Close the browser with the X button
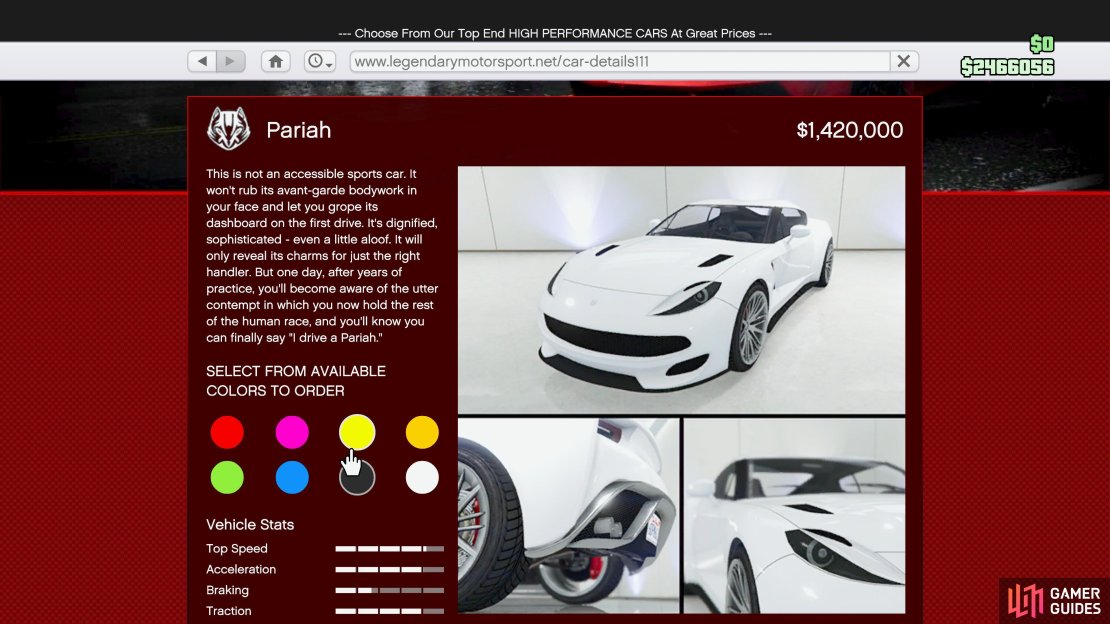Screen dimensions: 1110x624 click(904, 62)
